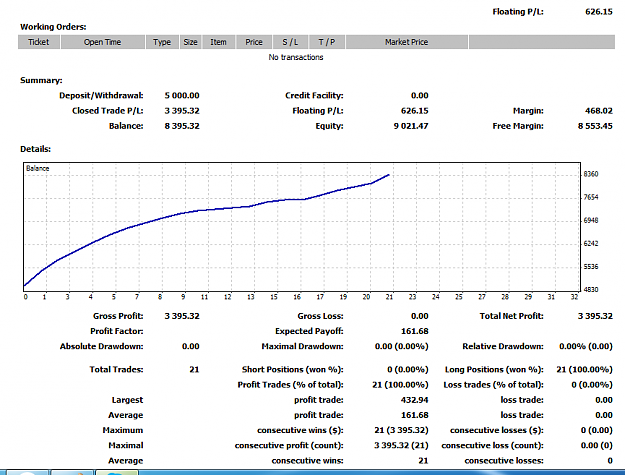Click the 'consecutive wins ($):' label
The height and width of the screenshot is (475, 625).
[x=300, y=430]
